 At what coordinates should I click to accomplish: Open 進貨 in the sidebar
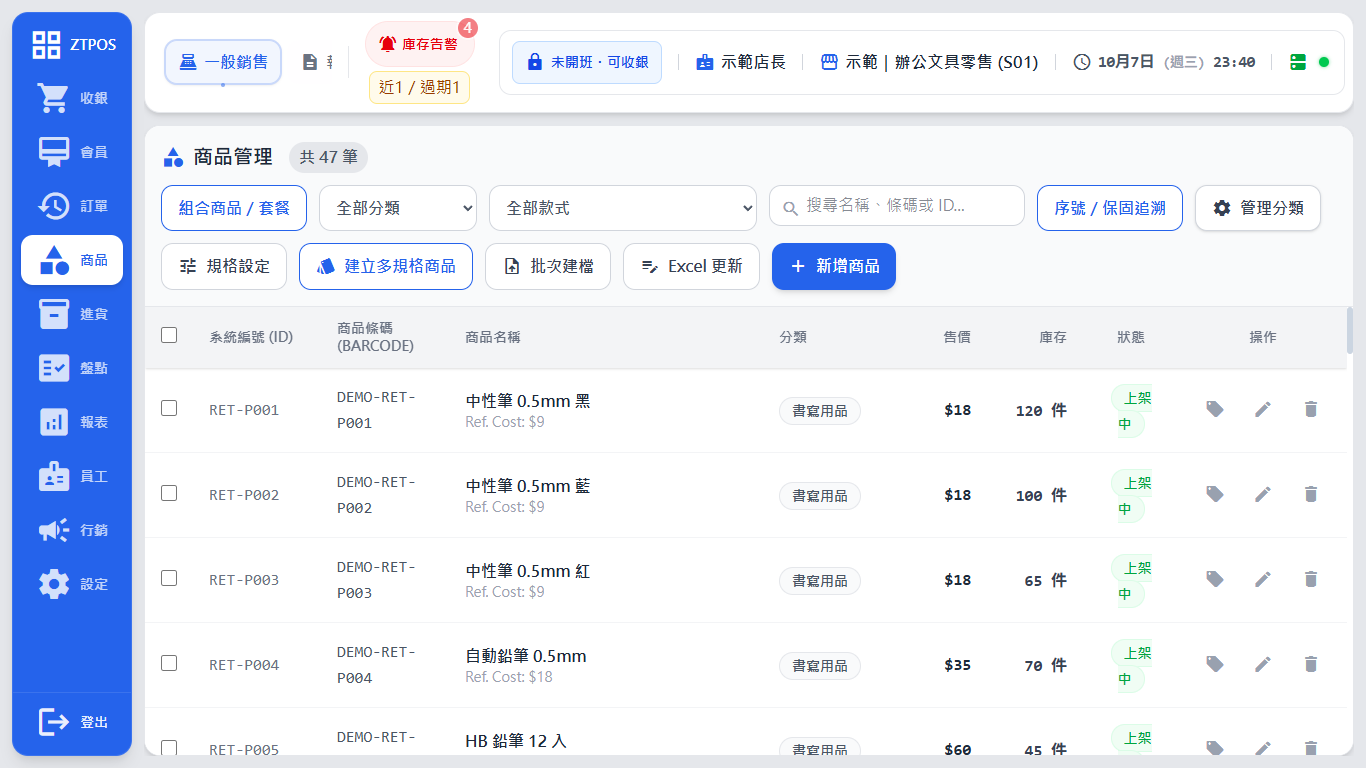(x=72, y=314)
